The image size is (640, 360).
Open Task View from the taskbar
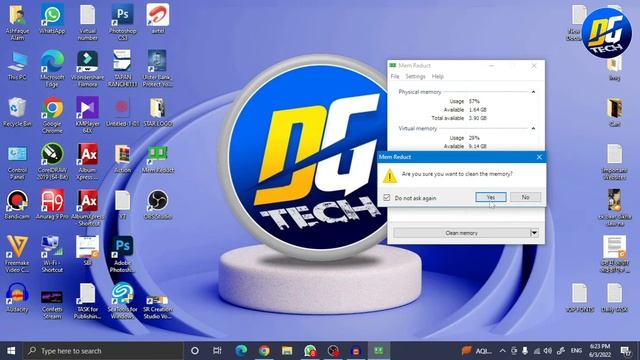pos(217,351)
